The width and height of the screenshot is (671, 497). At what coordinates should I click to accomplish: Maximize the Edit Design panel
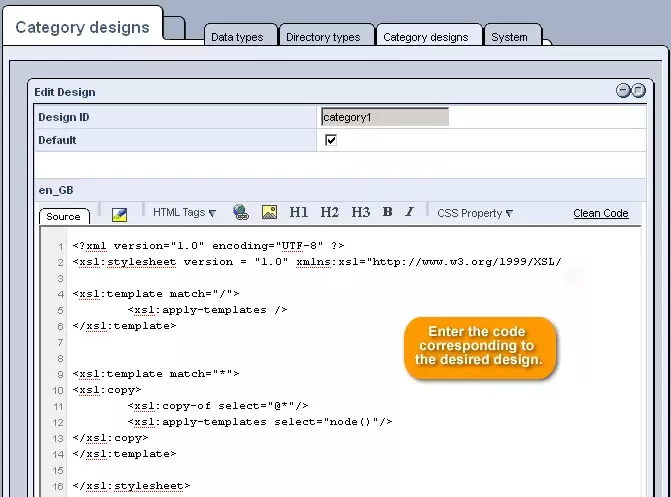coord(638,91)
